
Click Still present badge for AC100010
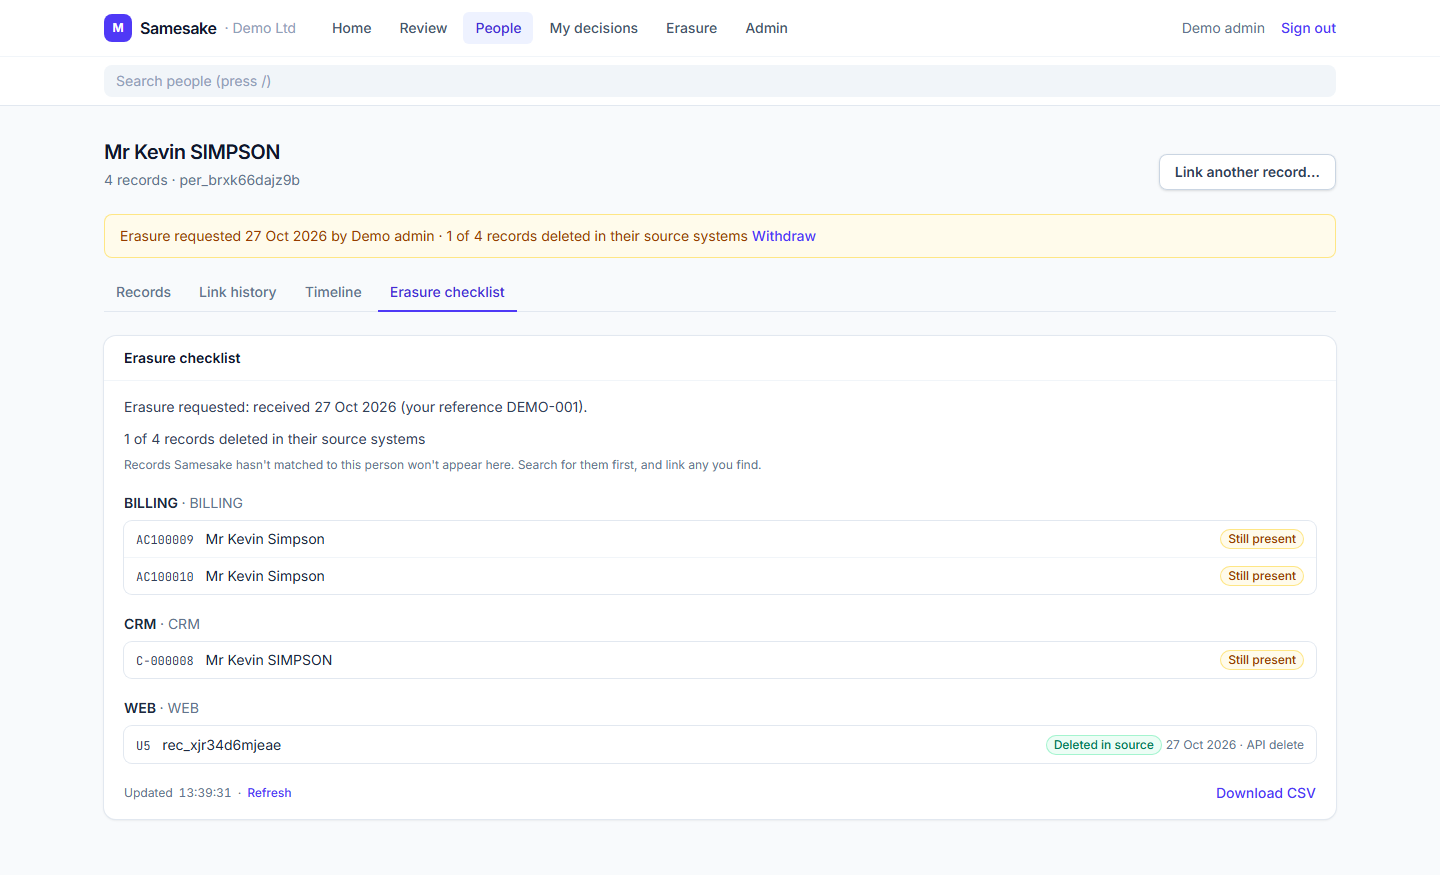(x=1262, y=576)
